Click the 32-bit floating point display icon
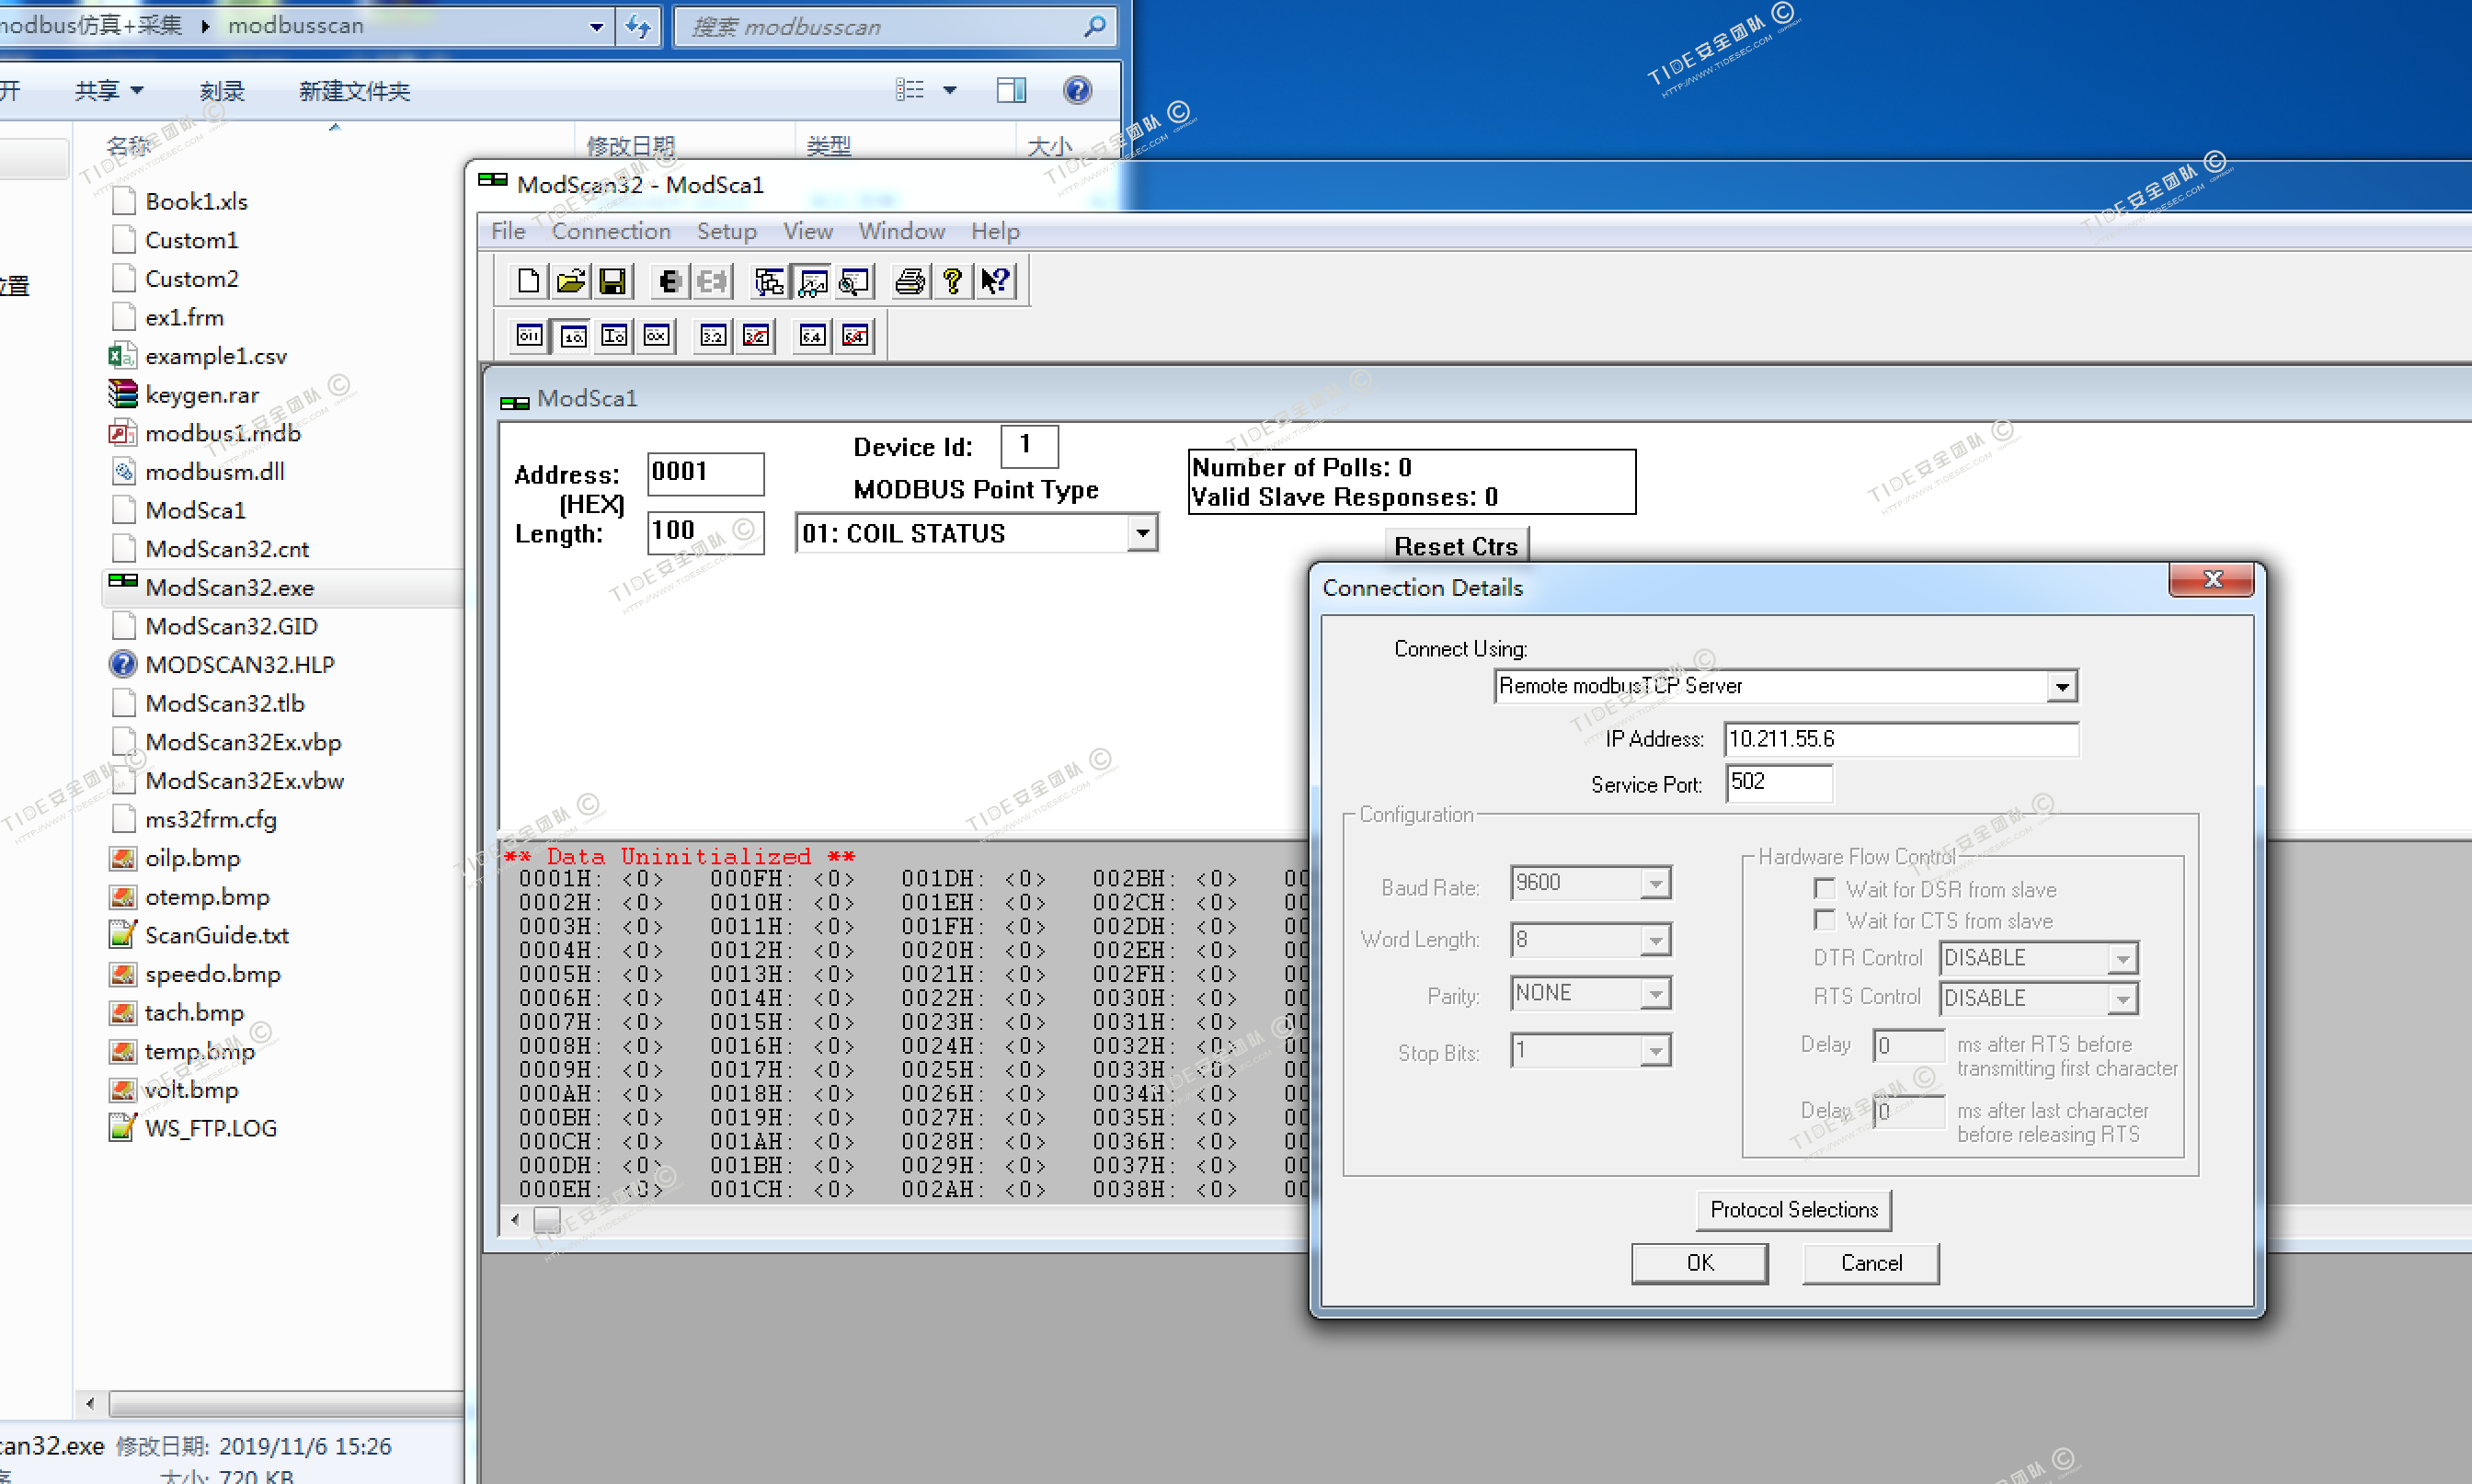The image size is (2472, 1484). coord(713,336)
